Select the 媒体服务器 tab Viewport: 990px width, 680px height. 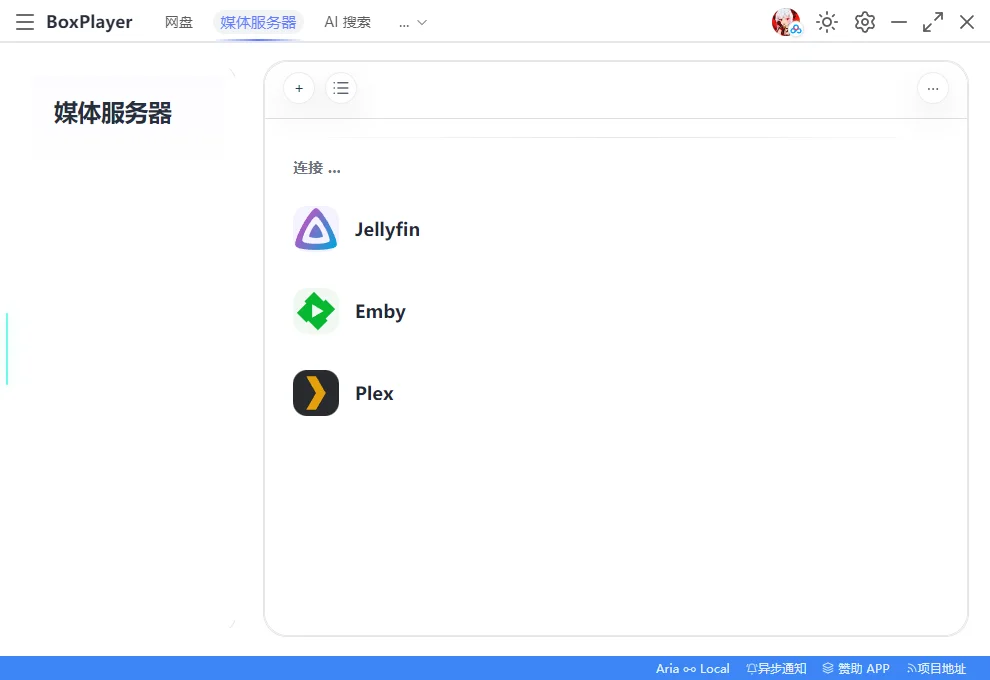point(258,22)
